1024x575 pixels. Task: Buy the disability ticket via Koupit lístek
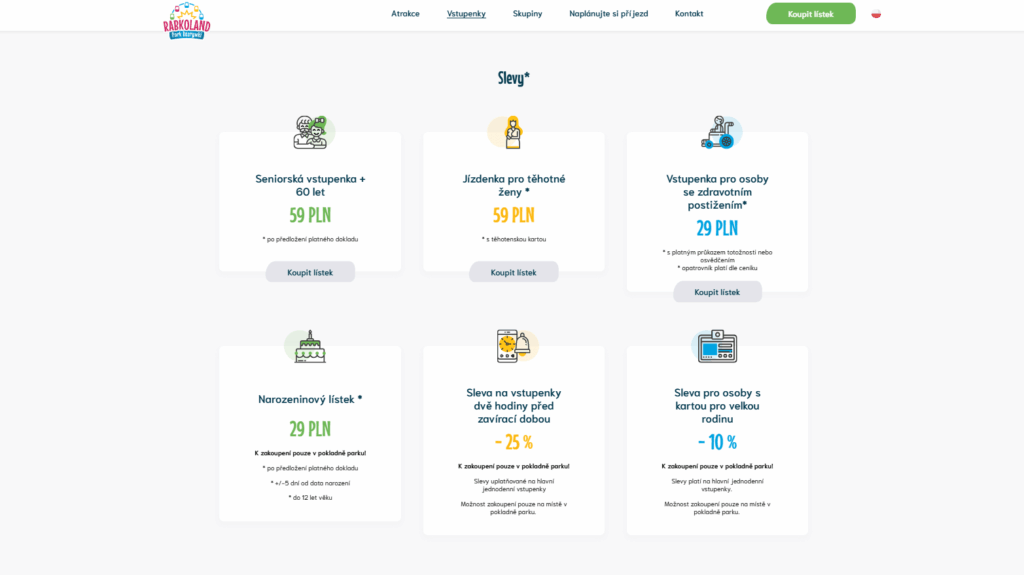[717, 292]
